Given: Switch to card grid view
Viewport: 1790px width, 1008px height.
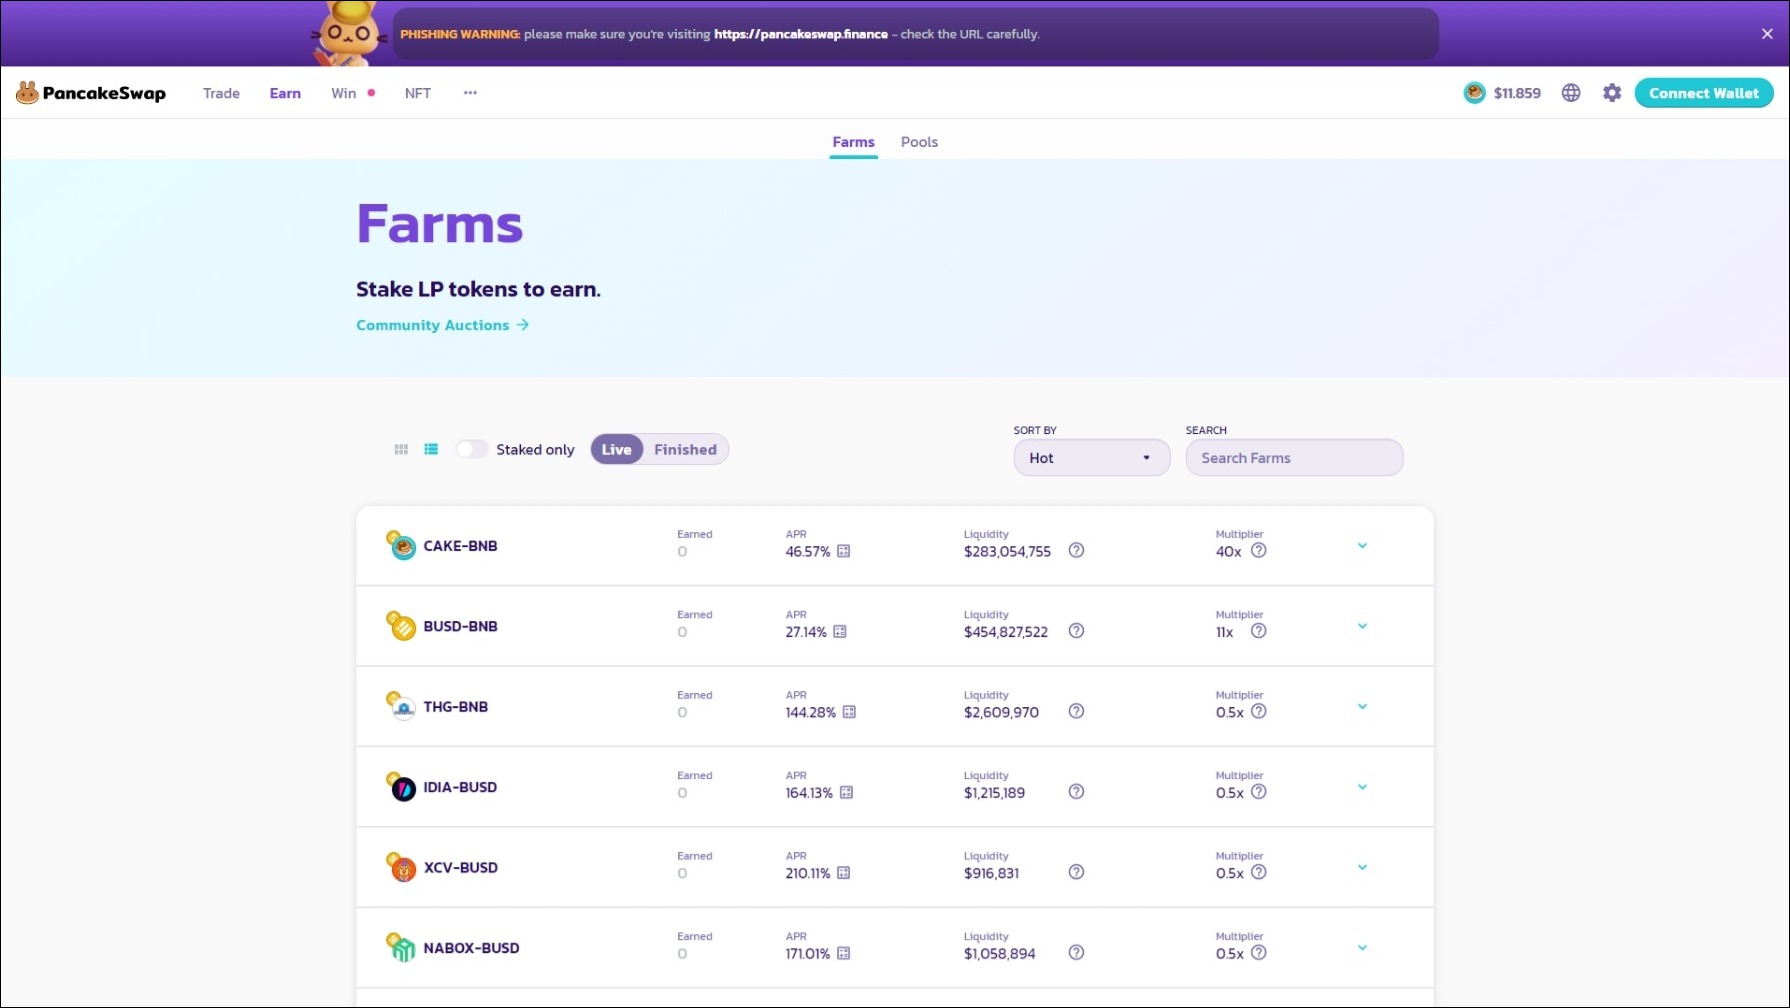Looking at the screenshot, I should coord(401,450).
